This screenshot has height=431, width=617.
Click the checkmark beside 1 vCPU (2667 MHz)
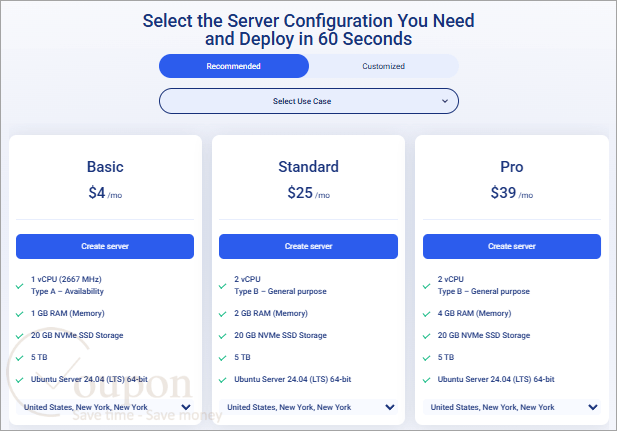pos(20,286)
